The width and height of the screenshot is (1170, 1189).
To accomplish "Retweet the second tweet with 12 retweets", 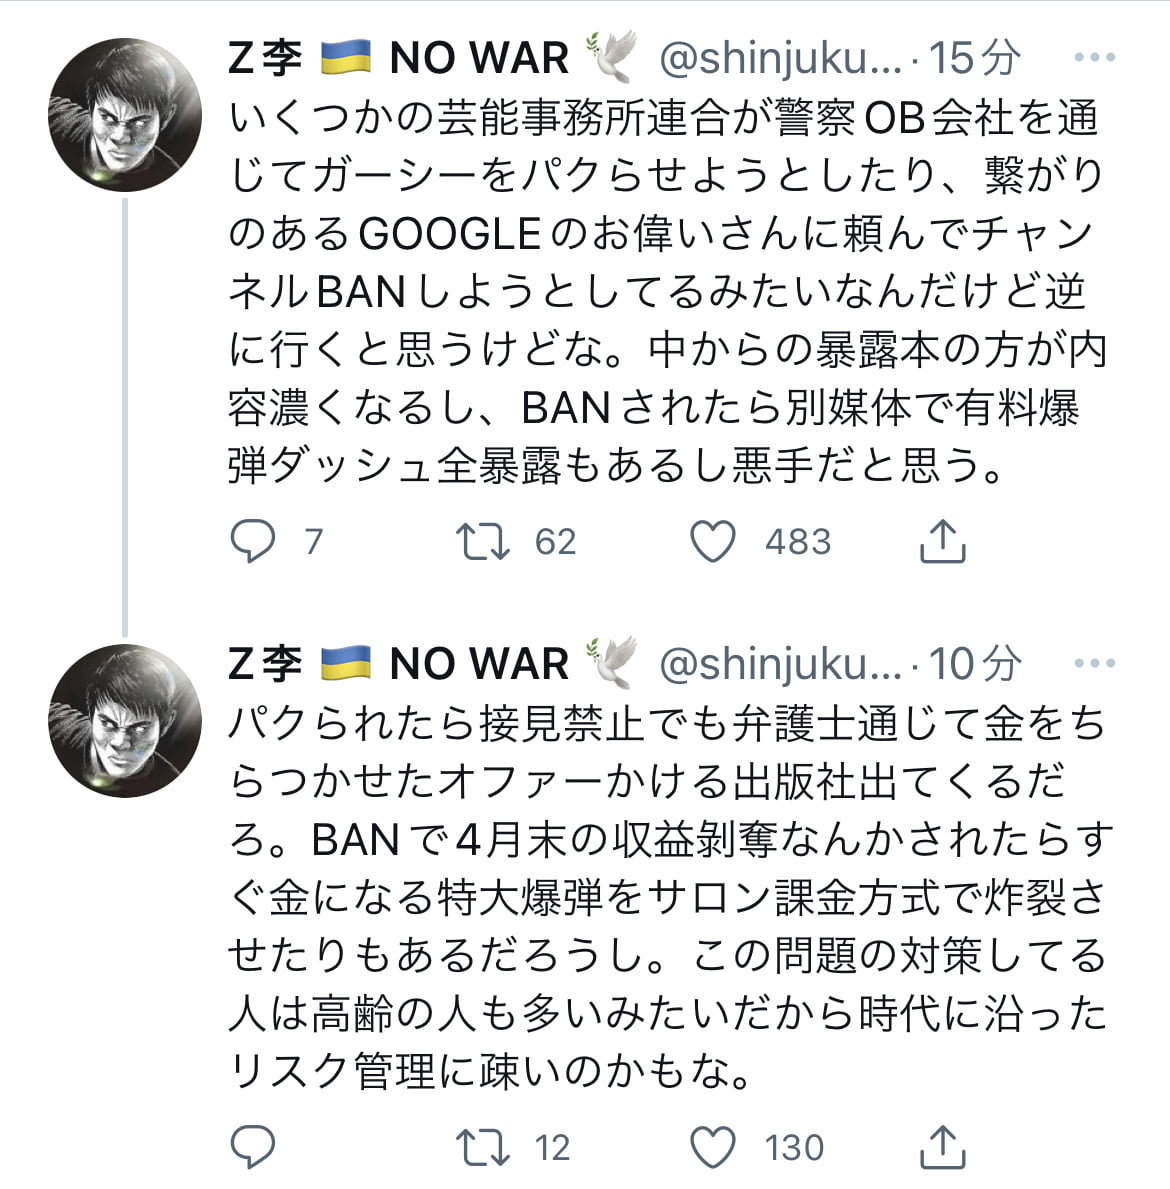I will (483, 1146).
